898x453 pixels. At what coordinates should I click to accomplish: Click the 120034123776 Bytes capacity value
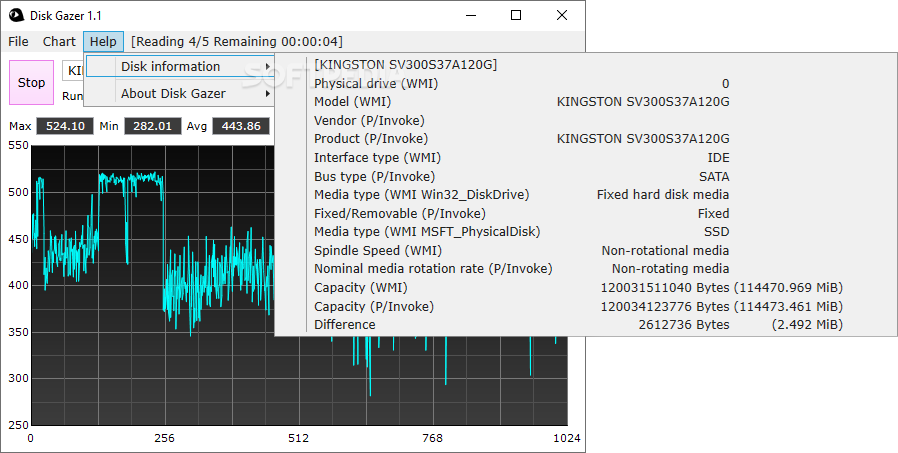(x=665, y=306)
